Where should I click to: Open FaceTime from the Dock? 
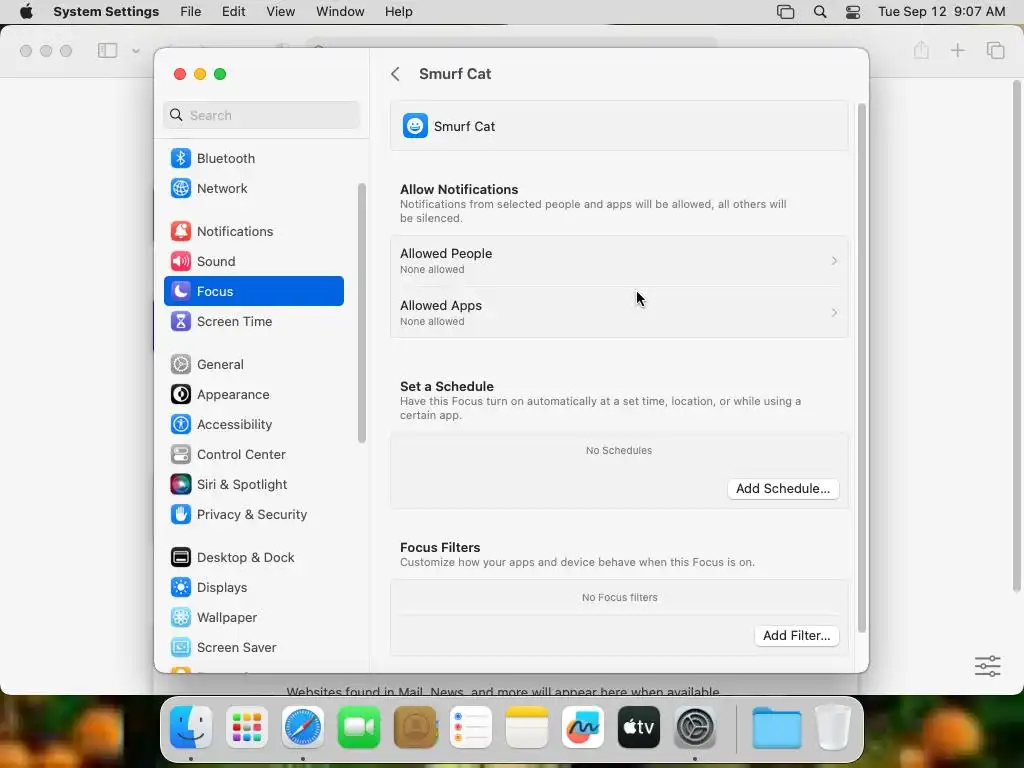pos(359,727)
